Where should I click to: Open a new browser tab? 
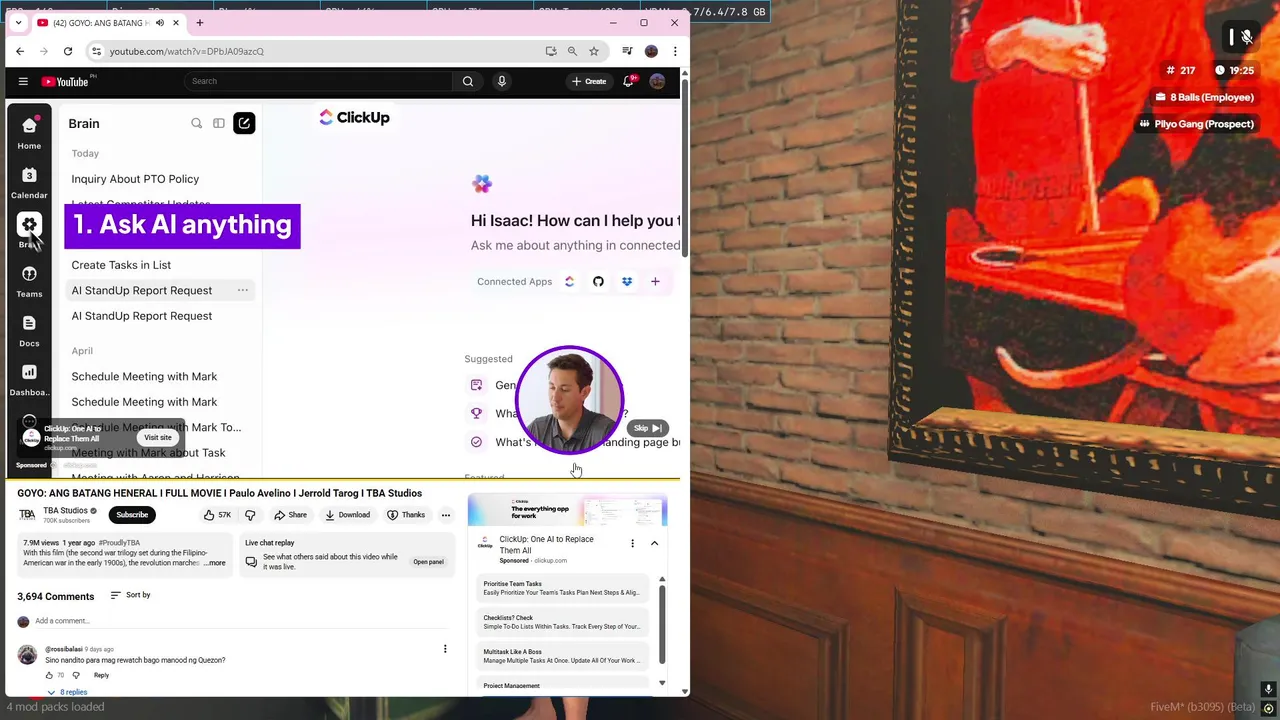[x=200, y=22]
